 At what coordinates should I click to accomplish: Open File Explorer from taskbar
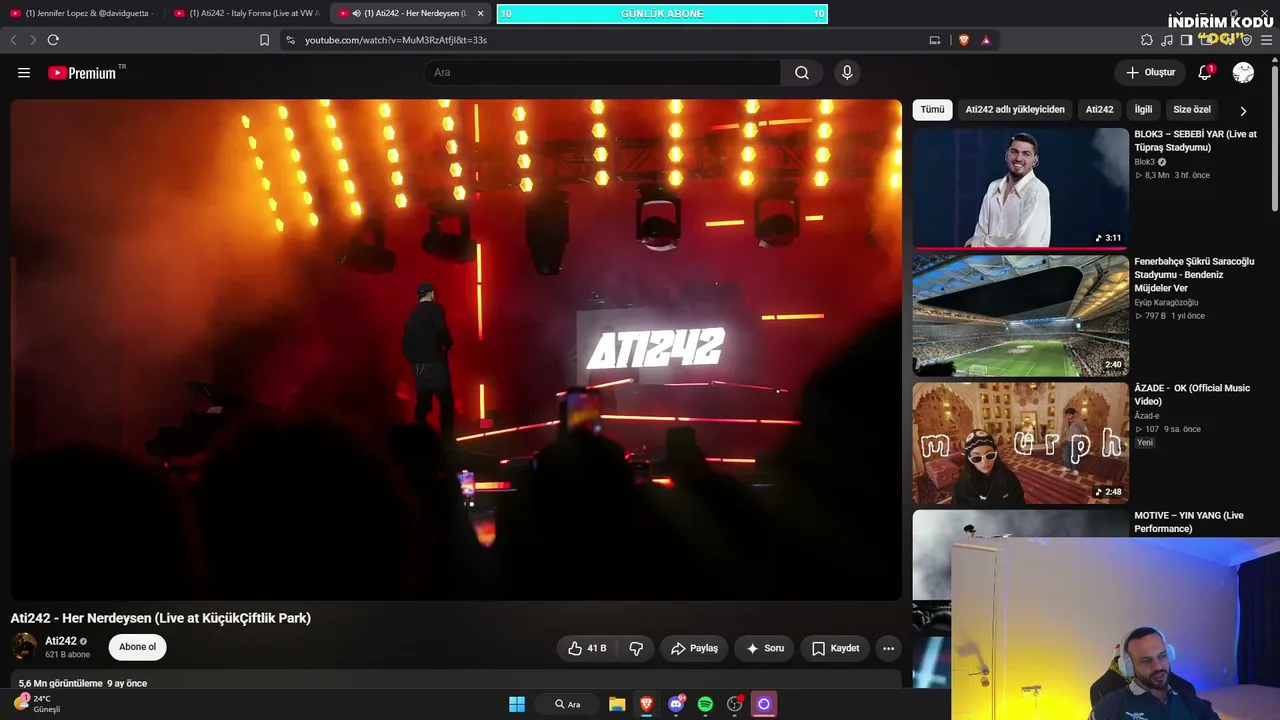click(x=617, y=704)
